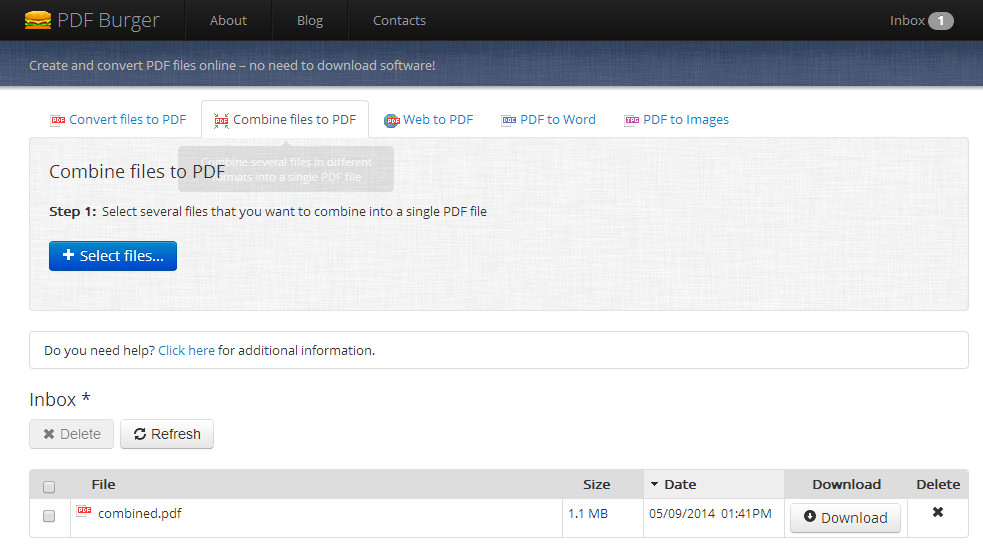Click the Combine files to PDF heading

137,171
